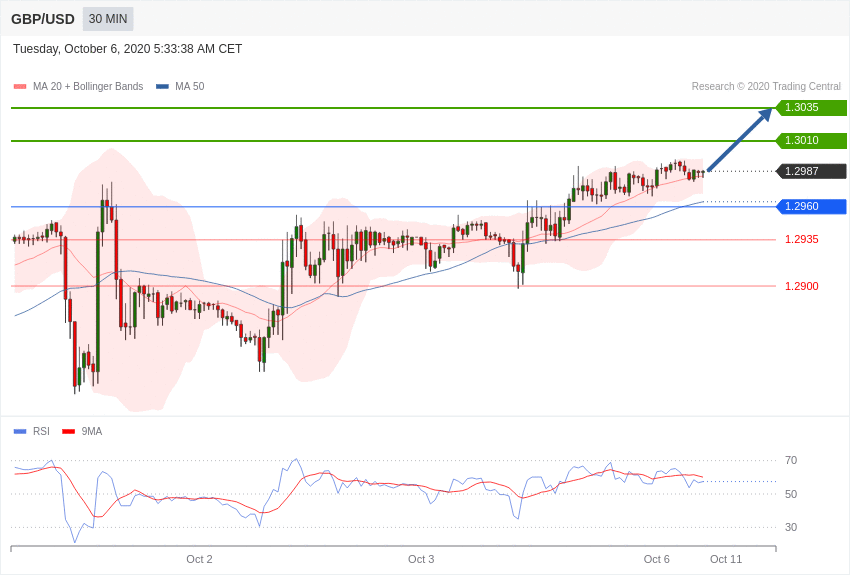Click the 9MA legend label
This screenshot has height=576, width=850.
(x=92, y=431)
